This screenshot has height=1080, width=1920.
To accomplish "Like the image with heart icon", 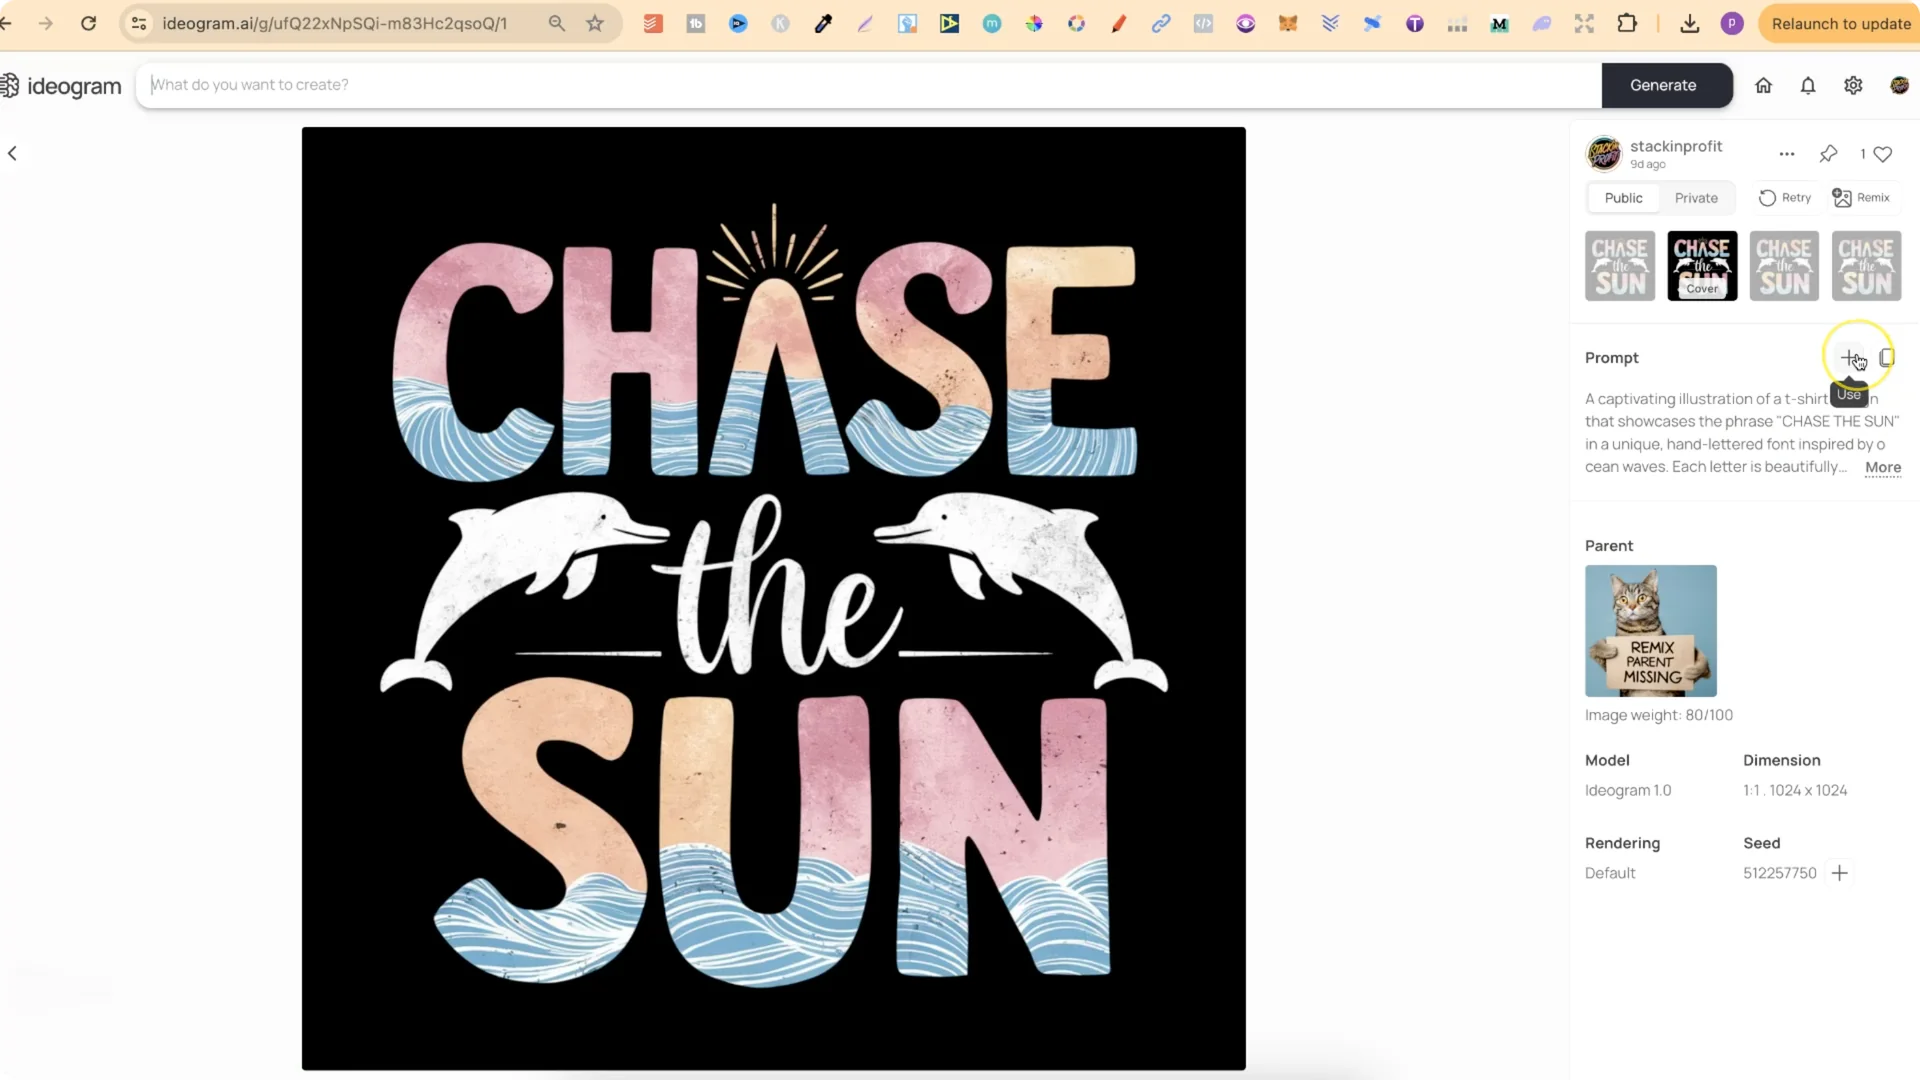I will click(x=1883, y=154).
